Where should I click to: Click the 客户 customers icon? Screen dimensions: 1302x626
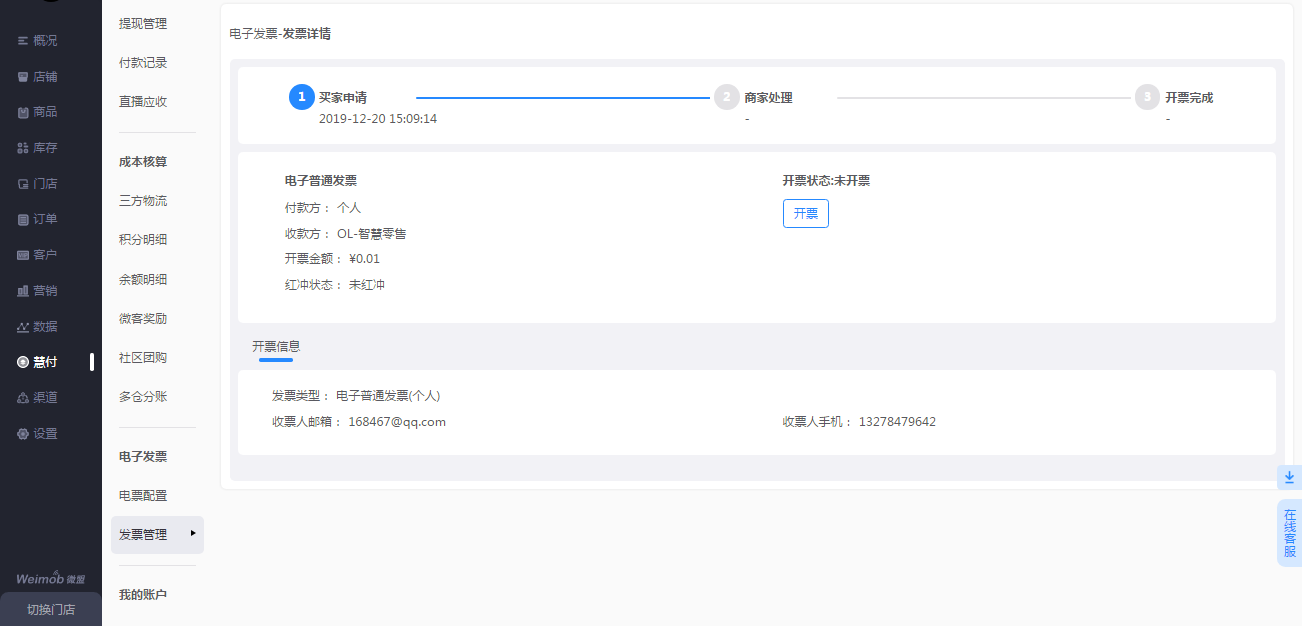(x=23, y=255)
